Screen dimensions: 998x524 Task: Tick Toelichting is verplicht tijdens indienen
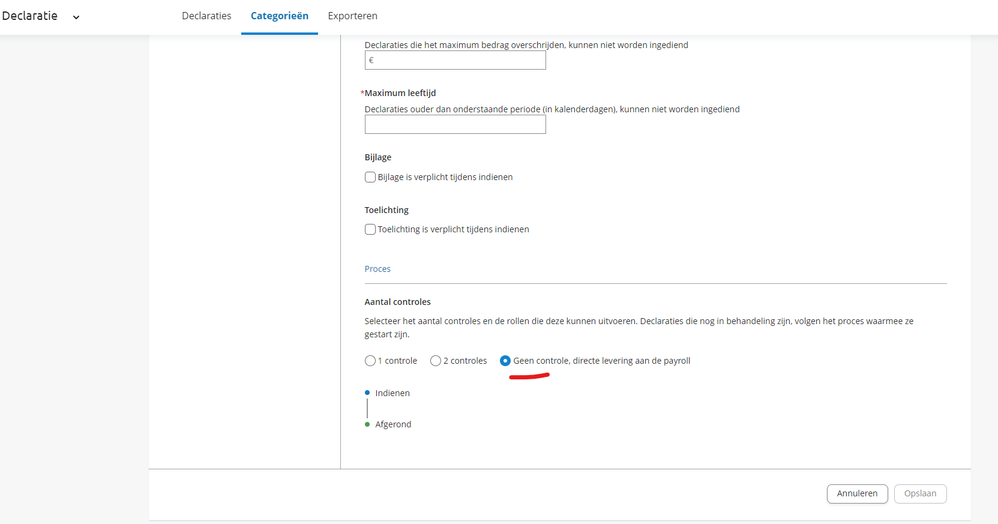pos(370,229)
